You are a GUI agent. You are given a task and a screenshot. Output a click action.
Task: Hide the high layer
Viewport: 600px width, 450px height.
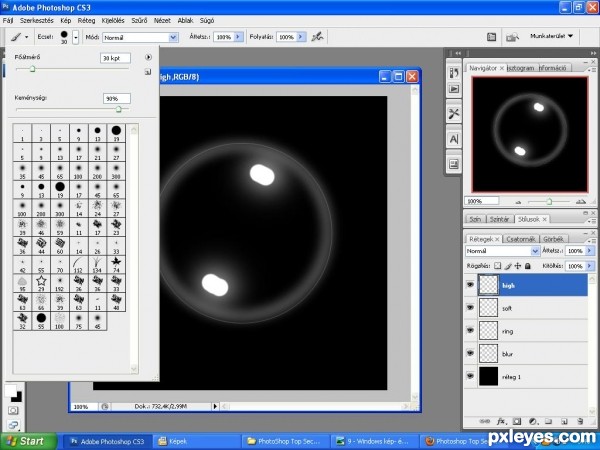click(470, 285)
